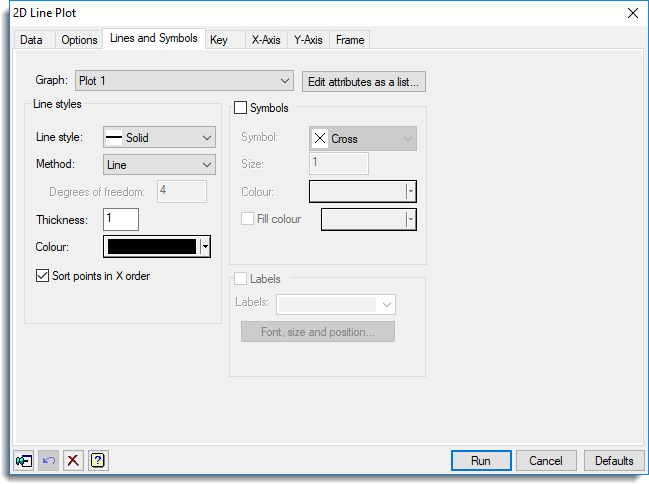Image resolution: width=649 pixels, height=484 pixels.
Task: Open the Options tab
Action: point(79,40)
